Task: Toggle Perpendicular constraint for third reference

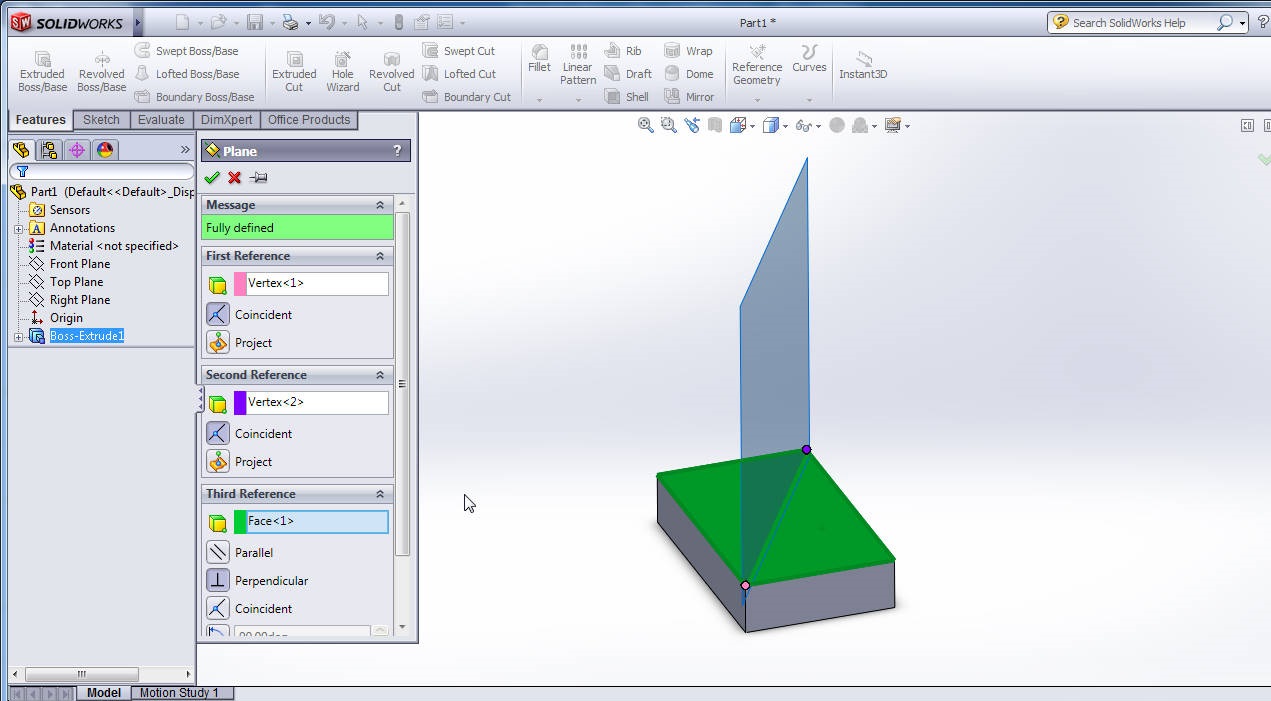Action: coord(218,581)
